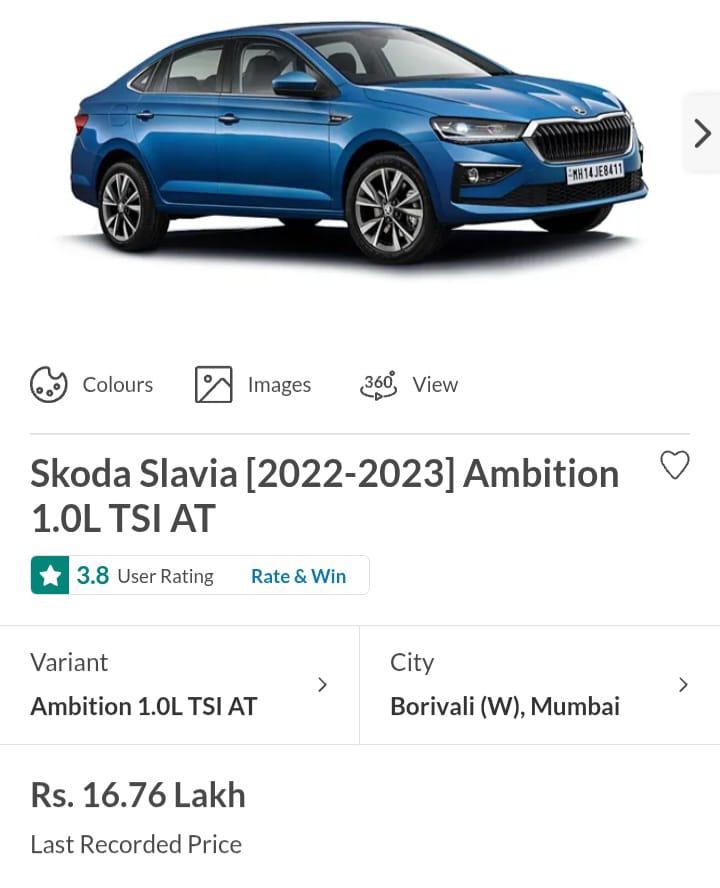Open the Colours palette icon
The width and height of the screenshot is (720, 888).
[49, 385]
